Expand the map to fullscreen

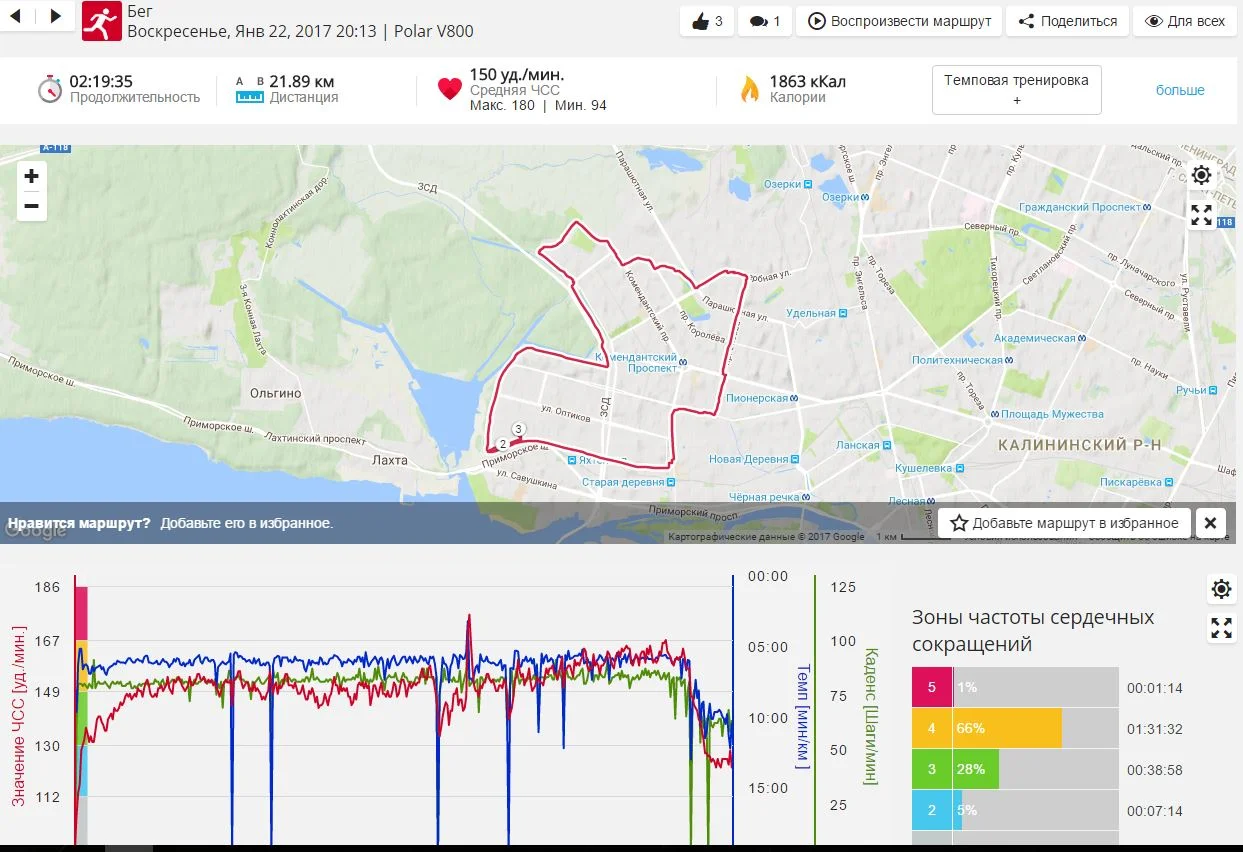point(1201,215)
